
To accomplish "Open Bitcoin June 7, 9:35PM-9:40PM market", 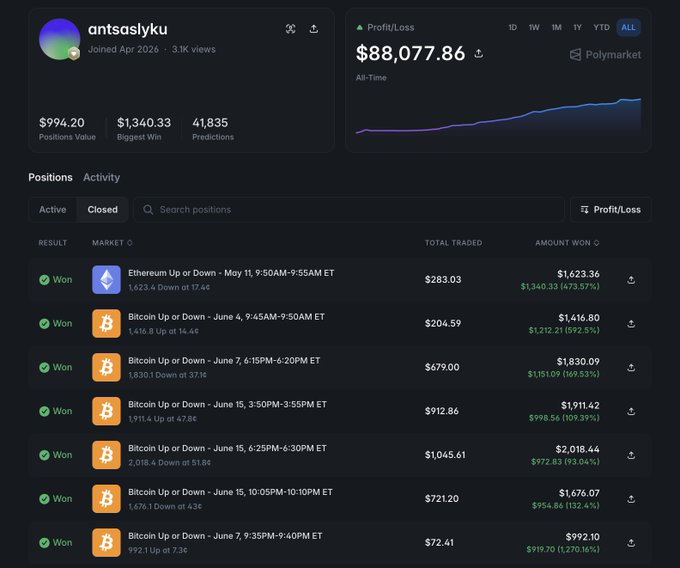I will click(225, 536).
